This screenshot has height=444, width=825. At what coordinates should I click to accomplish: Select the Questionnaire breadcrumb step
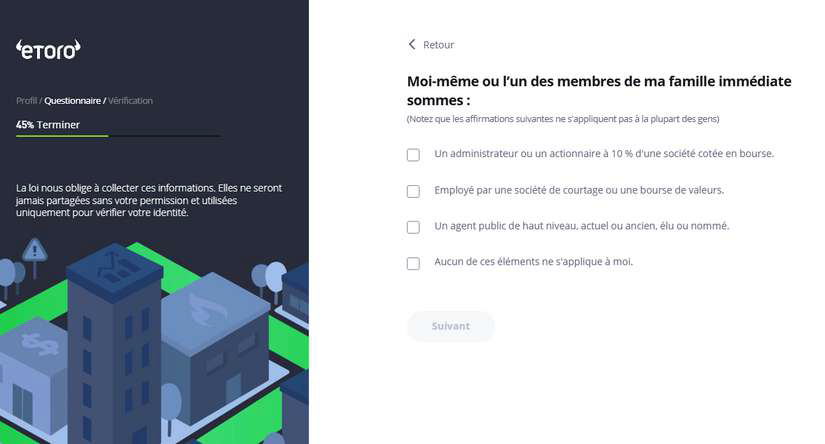[x=73, y=101]
